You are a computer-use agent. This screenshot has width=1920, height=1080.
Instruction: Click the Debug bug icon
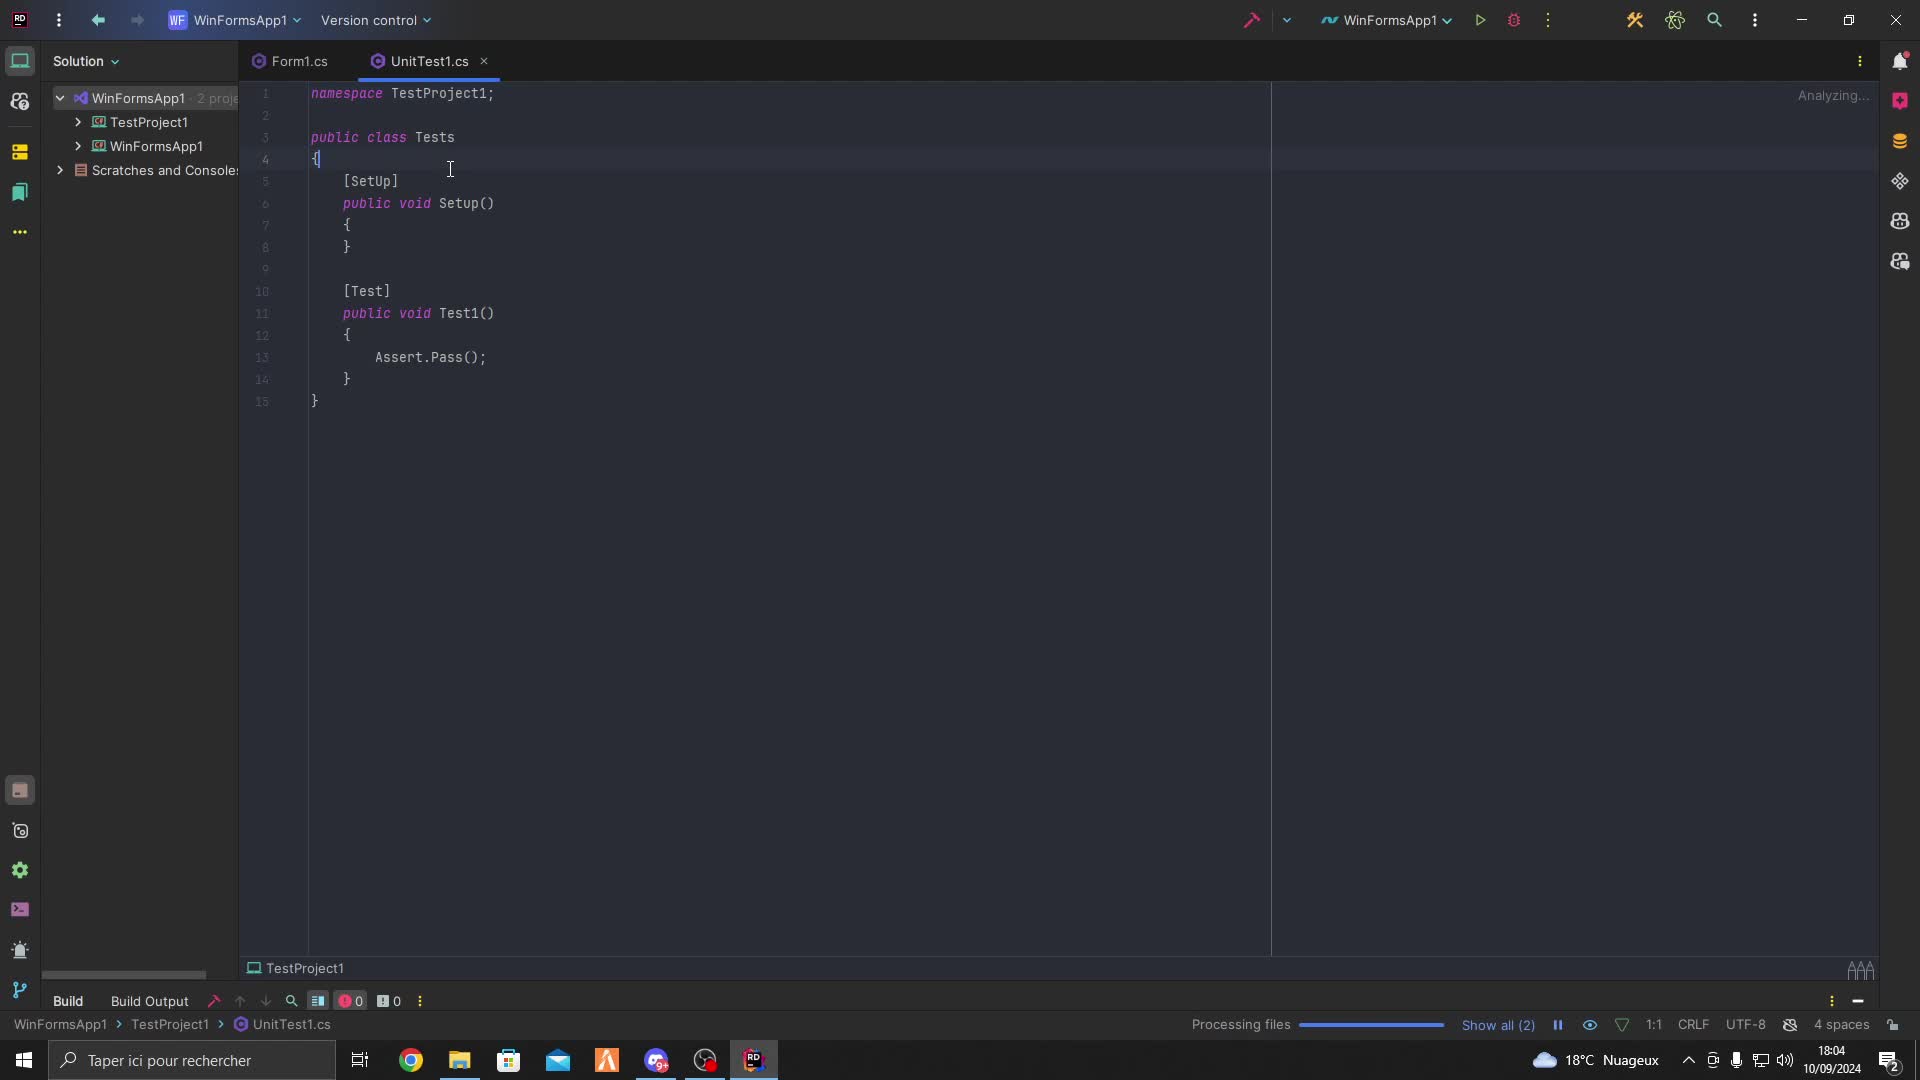[1514, 20]
